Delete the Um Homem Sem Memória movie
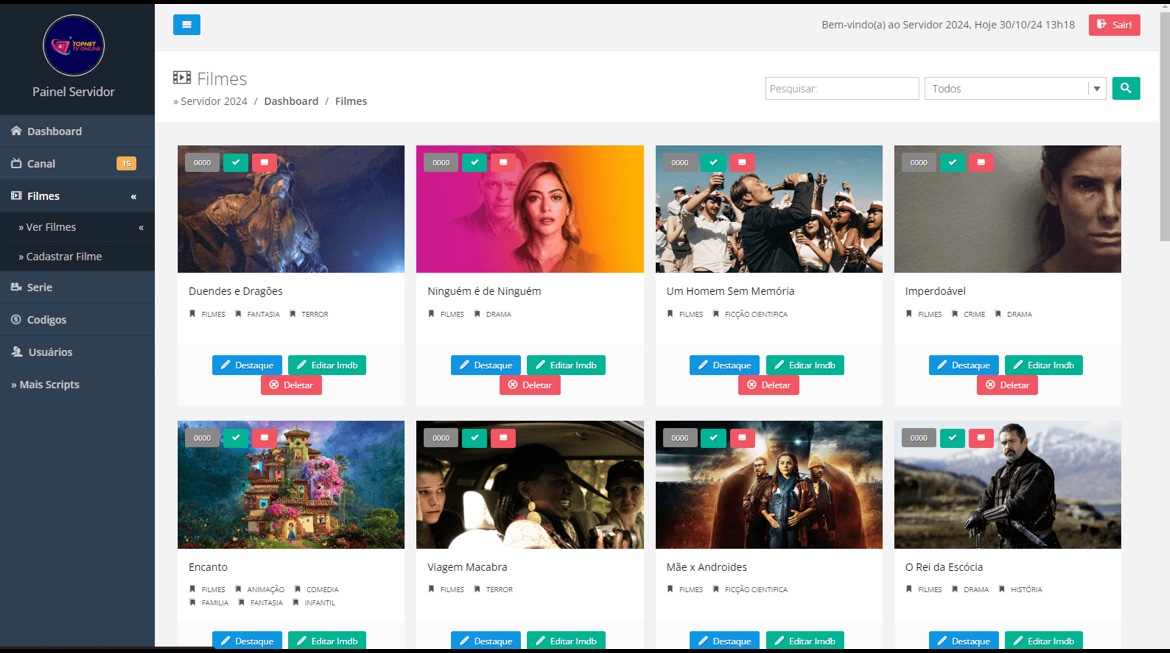 (x=769, y=385)
